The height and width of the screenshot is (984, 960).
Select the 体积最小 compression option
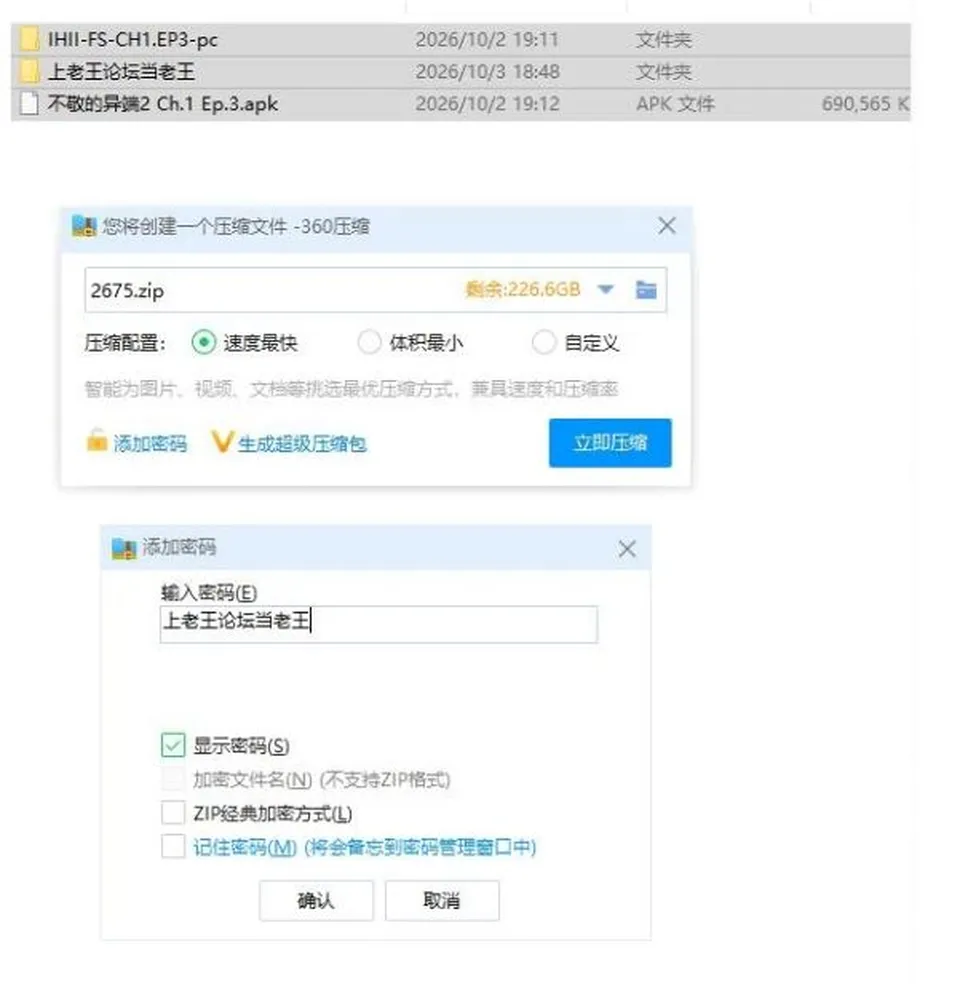tap(369, 343)
